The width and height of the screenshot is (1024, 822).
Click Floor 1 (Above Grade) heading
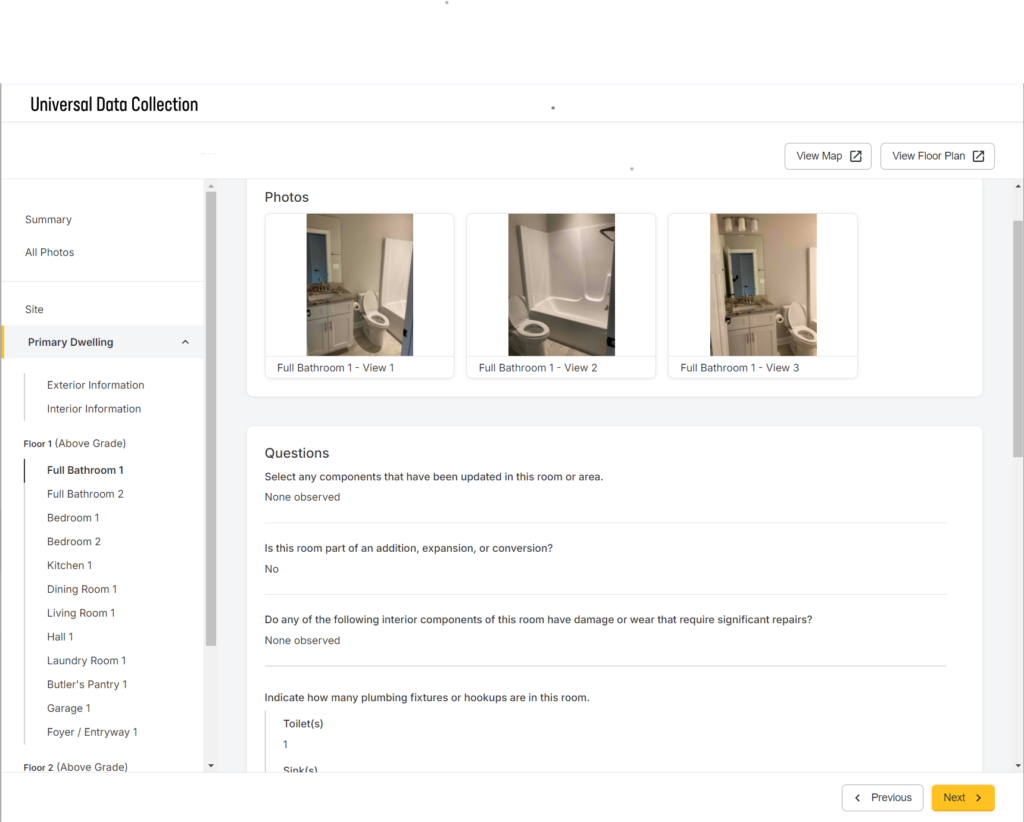(x=74, y=443)
